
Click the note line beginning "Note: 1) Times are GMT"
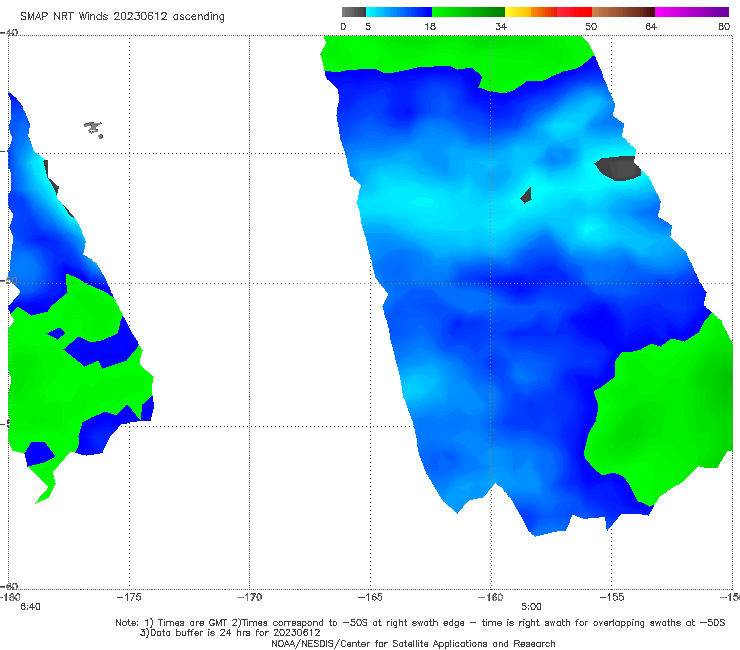[420, 623]
